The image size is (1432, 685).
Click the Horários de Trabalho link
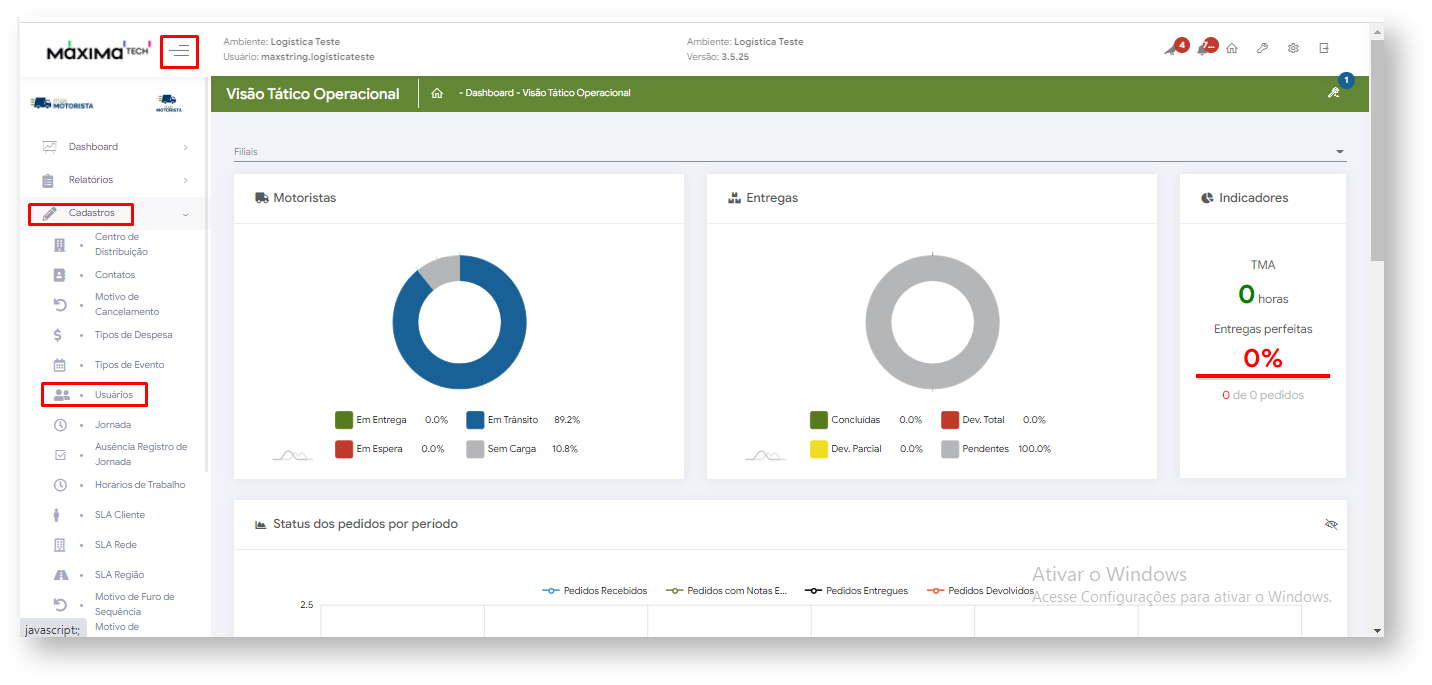click(x=139, y=485)
